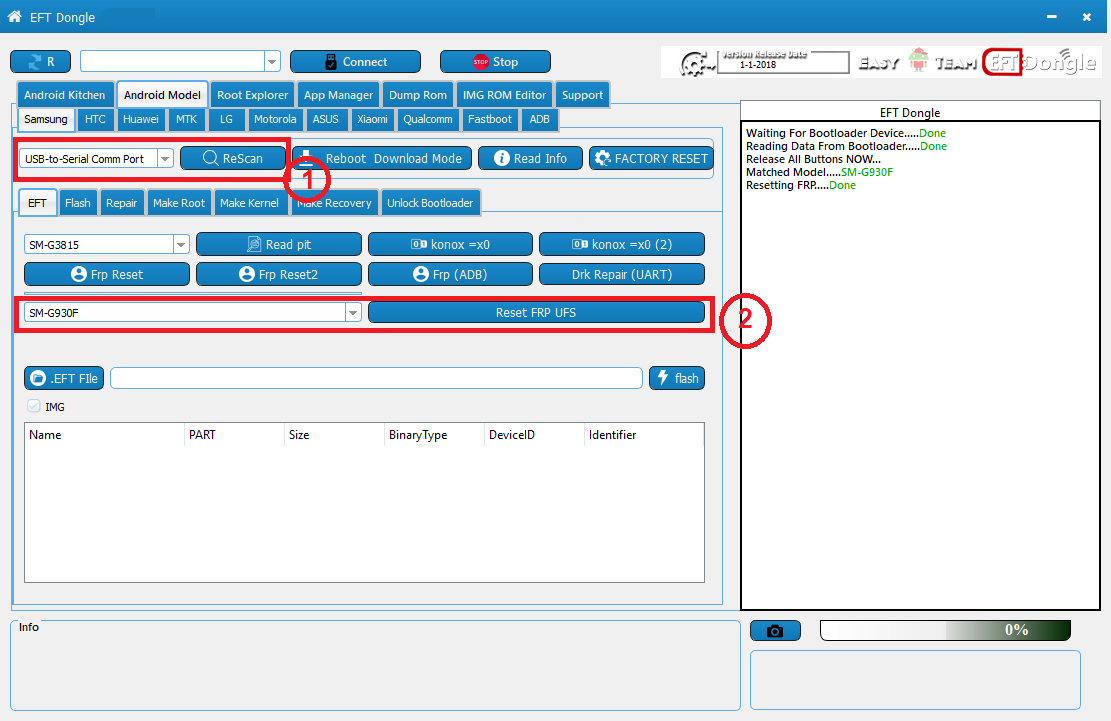Select the ADB tab
The width and height of the screenshot is (1111, 721).
pyautogui.click(x=539, y=119)
